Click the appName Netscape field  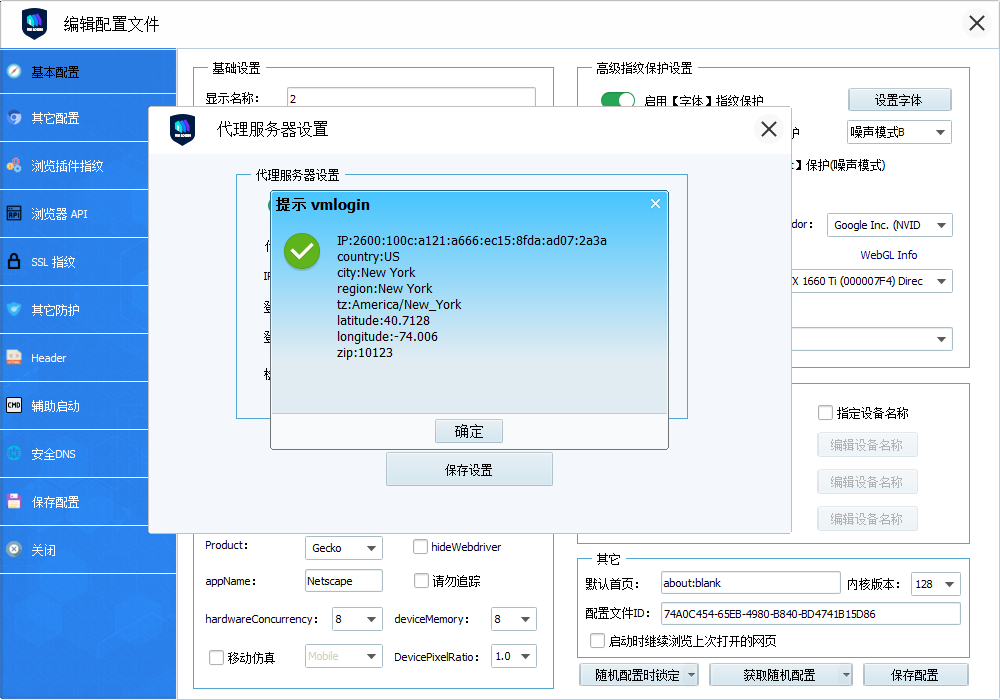344,581
